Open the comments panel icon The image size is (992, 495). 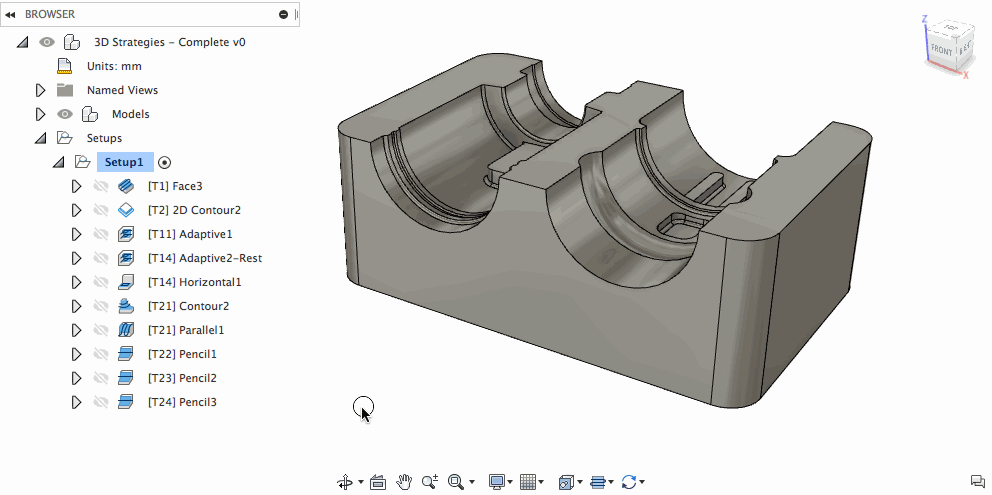977,482
